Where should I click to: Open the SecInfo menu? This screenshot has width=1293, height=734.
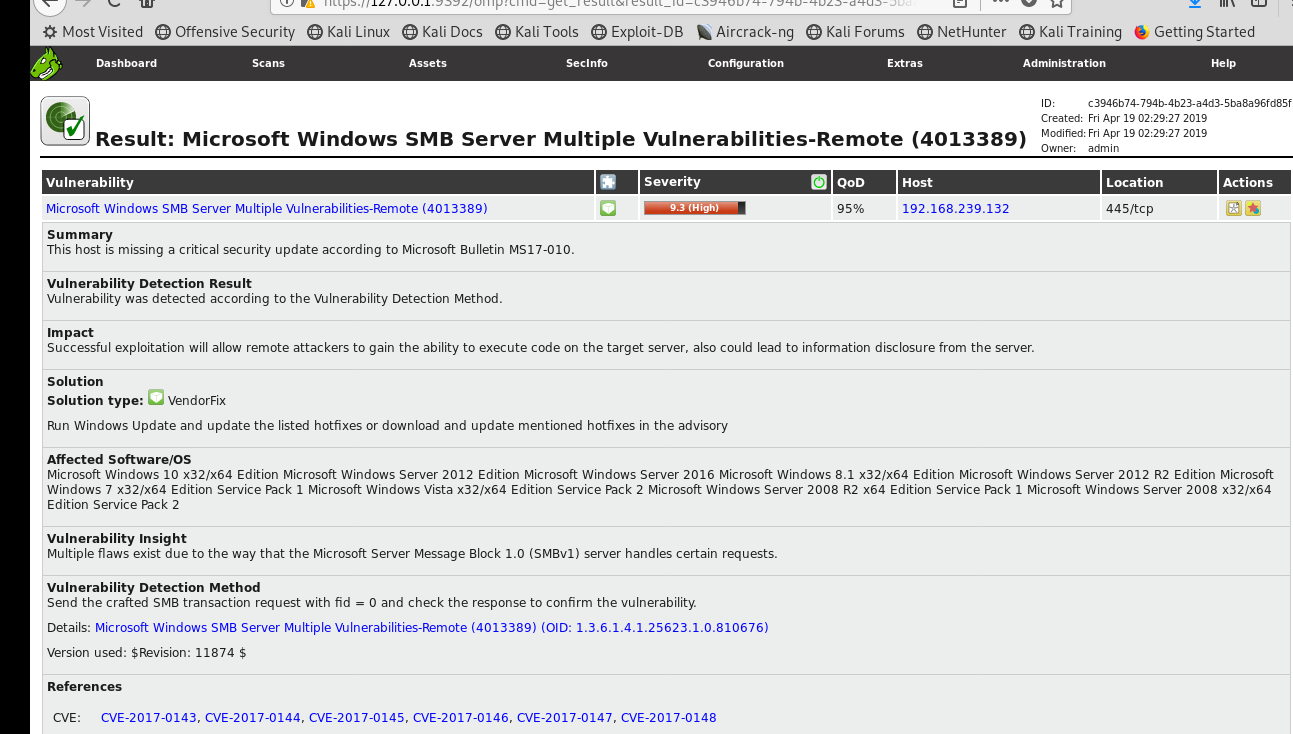coord(586,63)
